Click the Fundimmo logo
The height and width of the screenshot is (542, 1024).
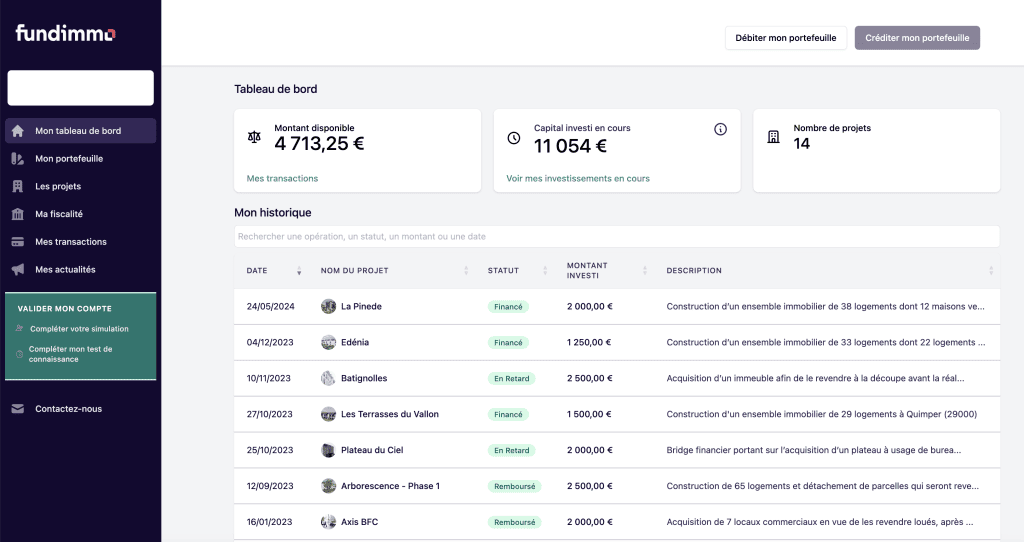(66, 34)
